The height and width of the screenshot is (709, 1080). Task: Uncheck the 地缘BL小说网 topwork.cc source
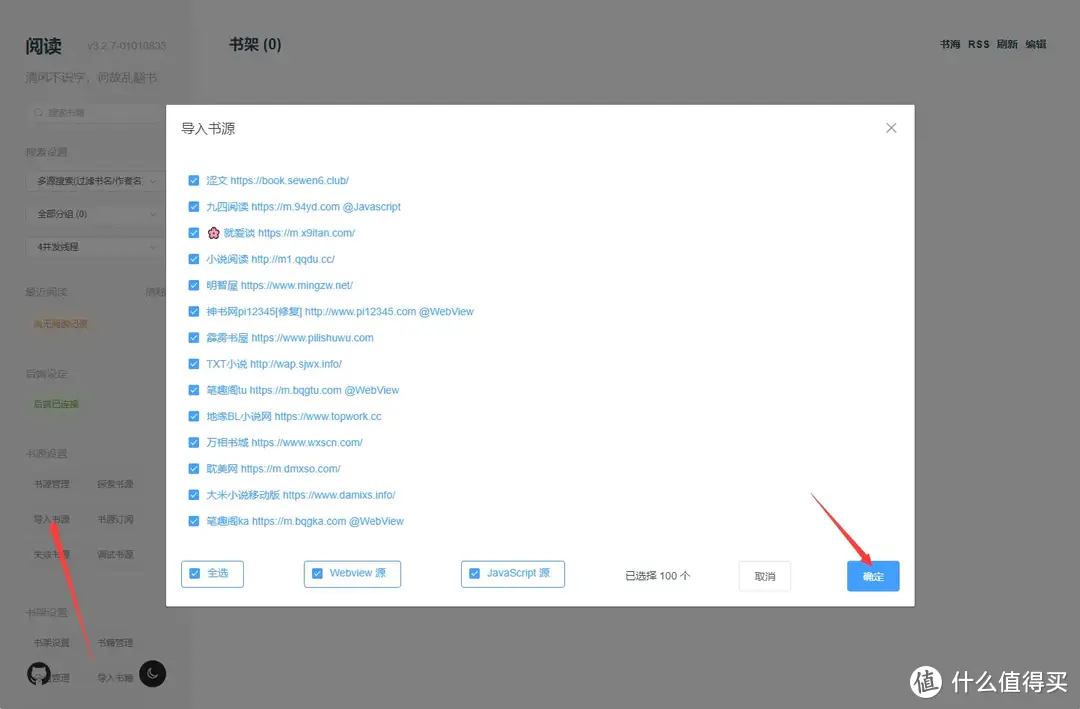[194, 416]
